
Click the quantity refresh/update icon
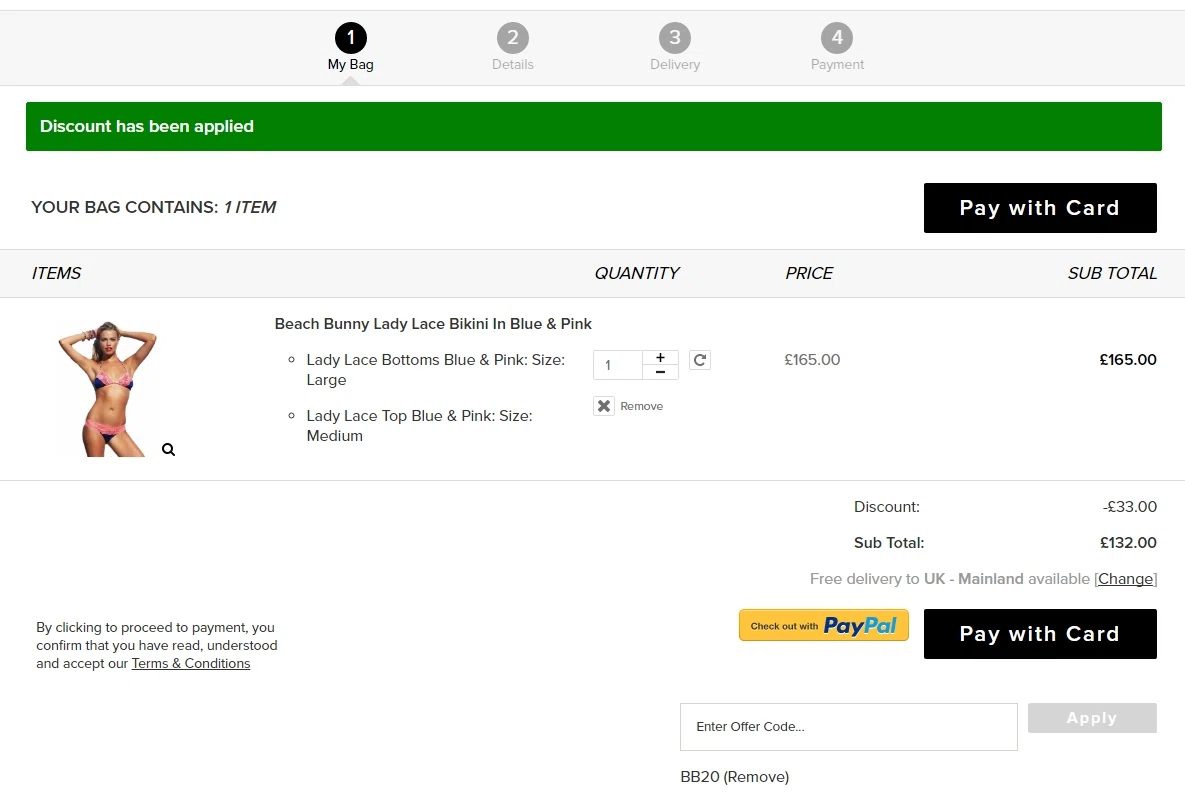pos(700,360)
